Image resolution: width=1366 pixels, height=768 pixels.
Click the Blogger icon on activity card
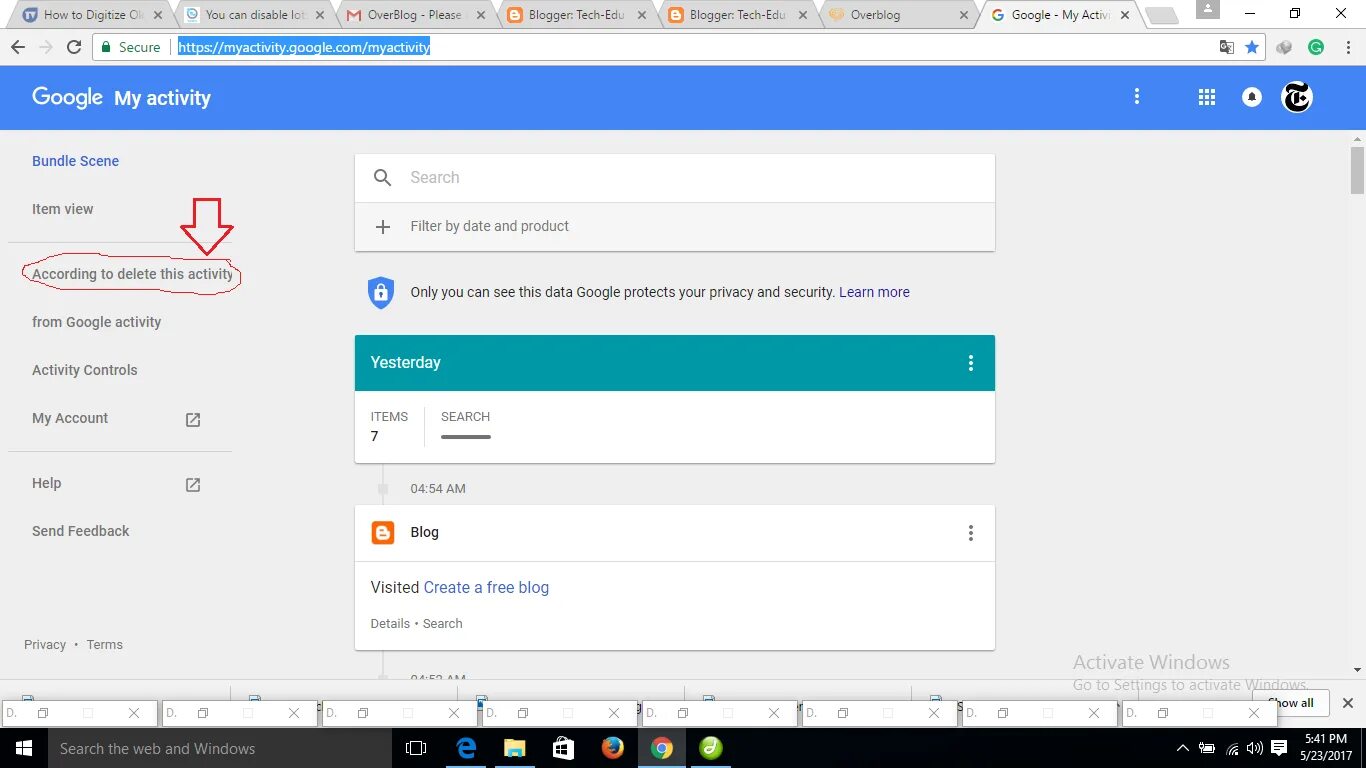tap(383, 533)
